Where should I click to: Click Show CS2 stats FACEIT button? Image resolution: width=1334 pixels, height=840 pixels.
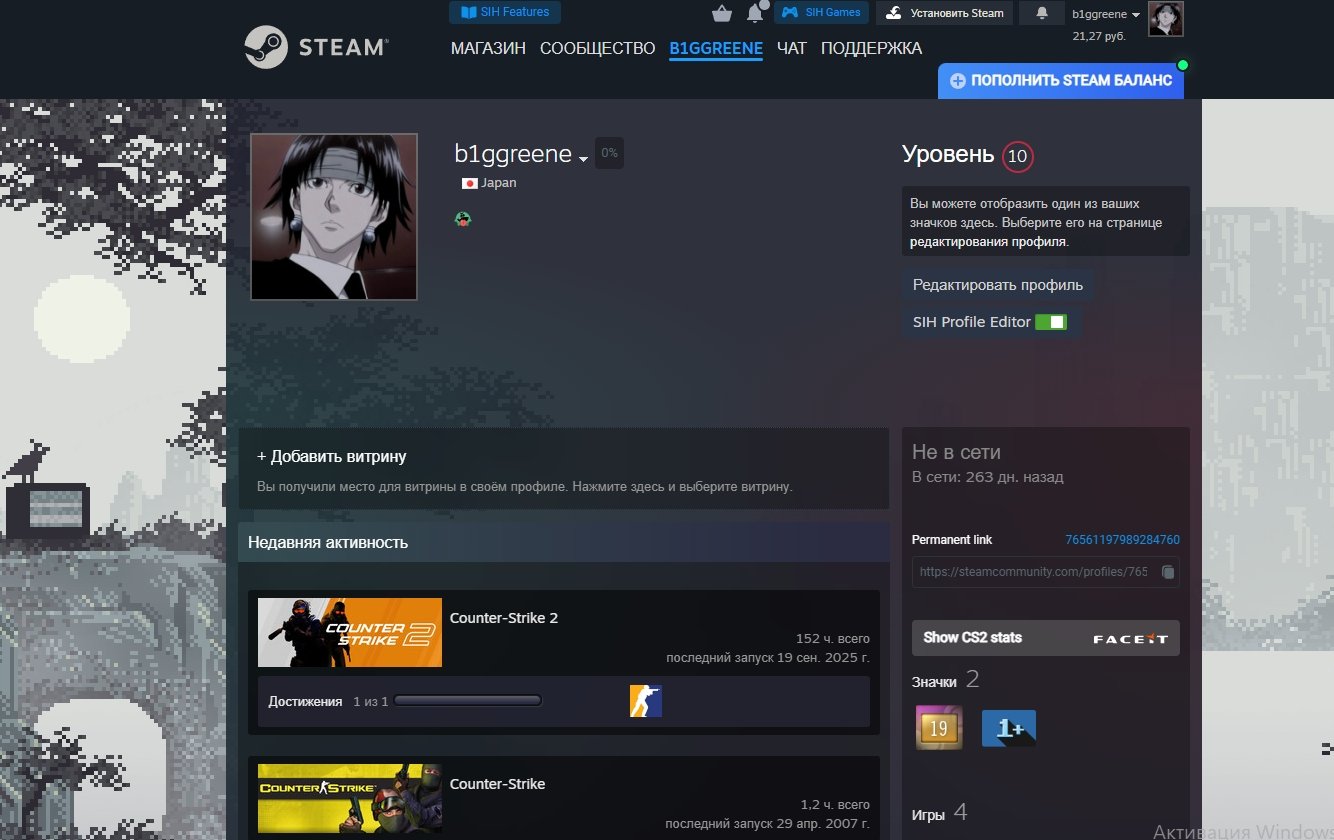pos(1046,638)
